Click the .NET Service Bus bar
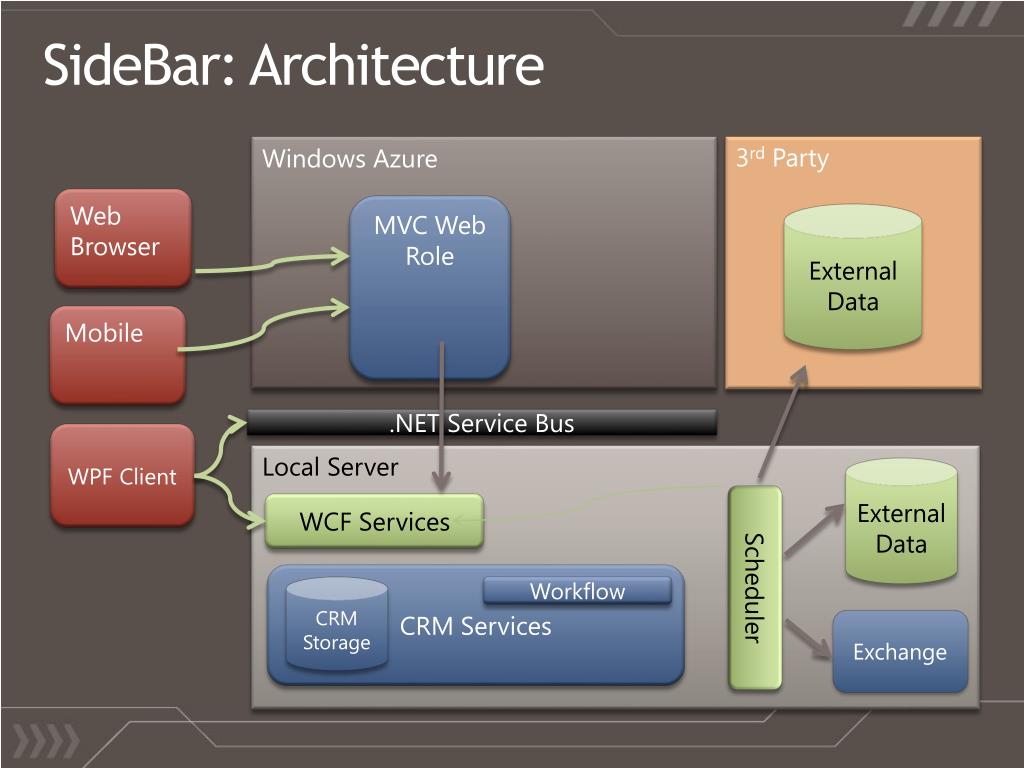1024x768 pixels. click(x=482, y=423)
